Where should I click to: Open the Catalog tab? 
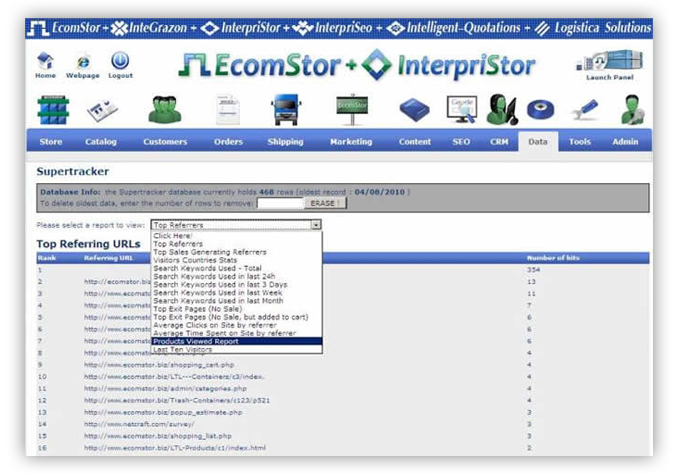tap(101, 142)
